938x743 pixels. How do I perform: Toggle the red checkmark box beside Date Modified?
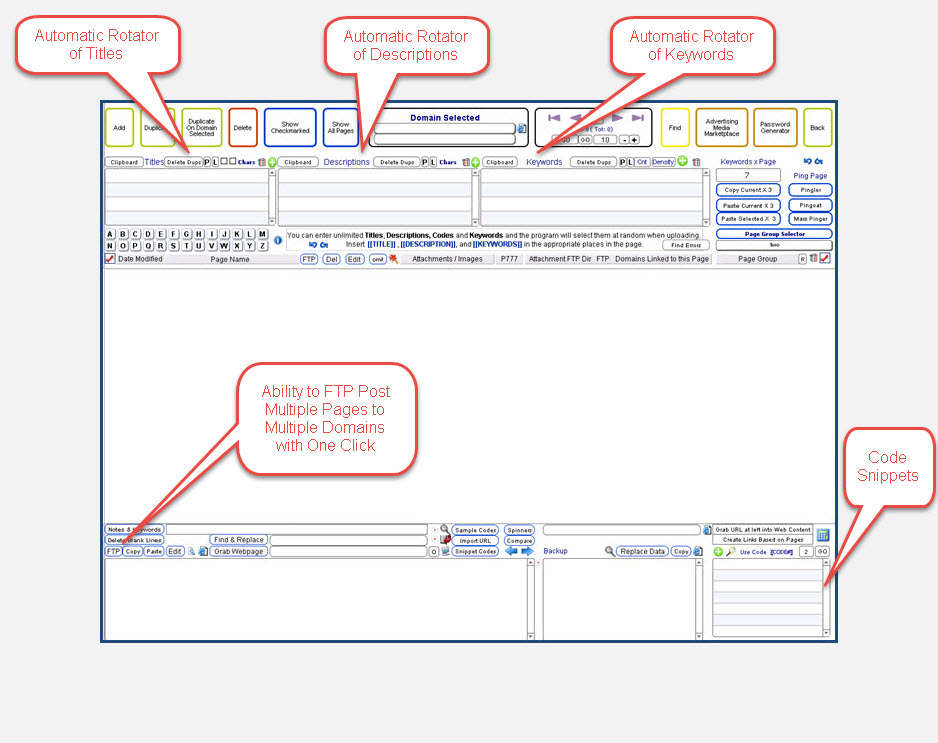click(110, 259)
